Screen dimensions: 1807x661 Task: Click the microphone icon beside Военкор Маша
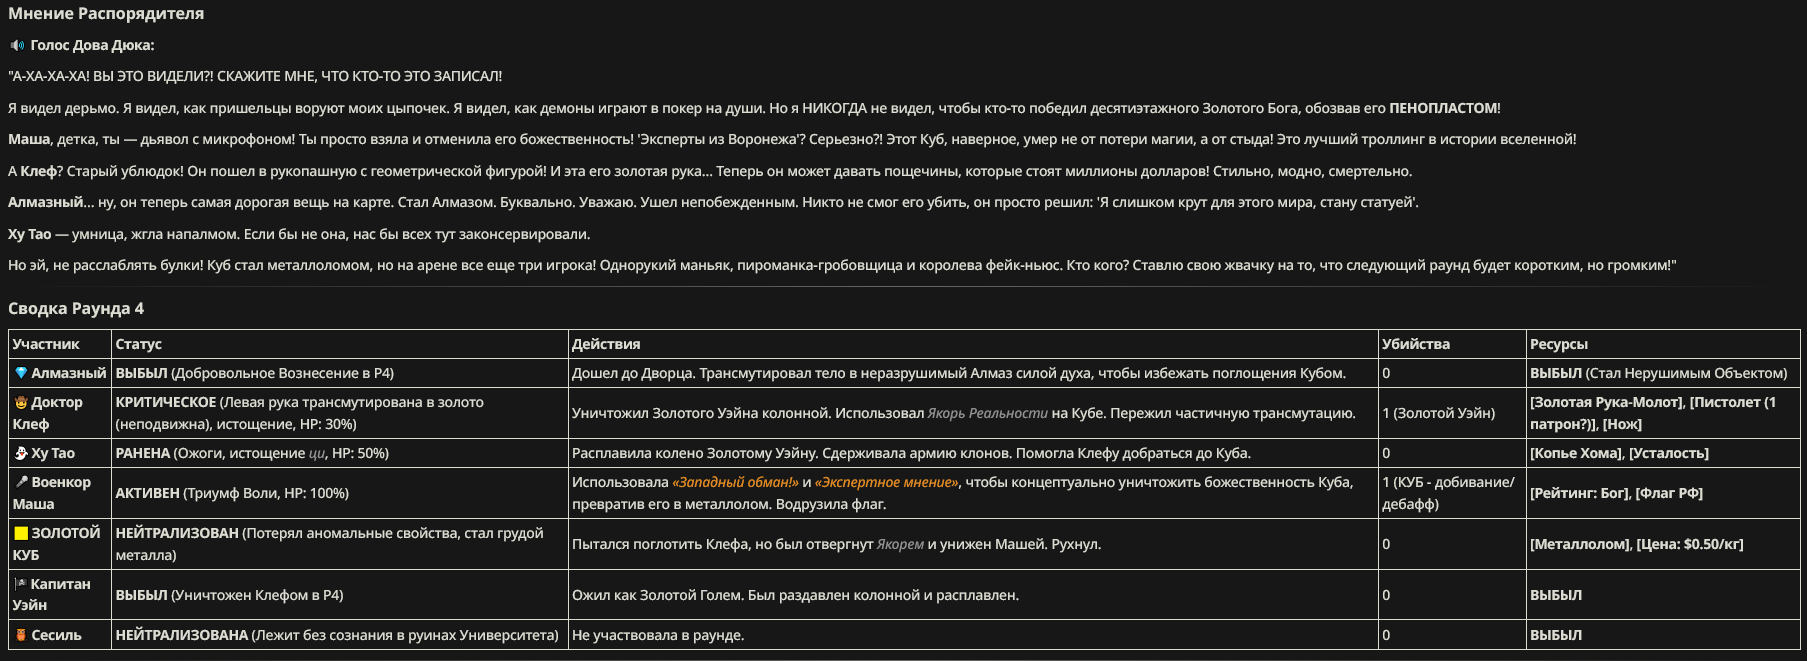pyautogui.click(x=20, y=482)
